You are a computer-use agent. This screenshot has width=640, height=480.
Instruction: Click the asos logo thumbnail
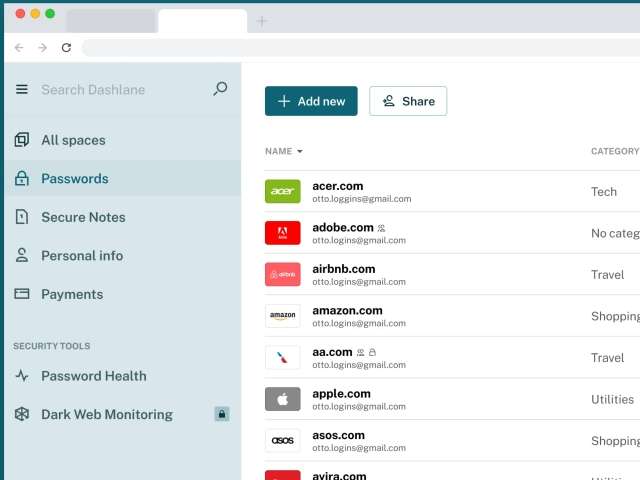pyautogui.click(x=282, y=440)
